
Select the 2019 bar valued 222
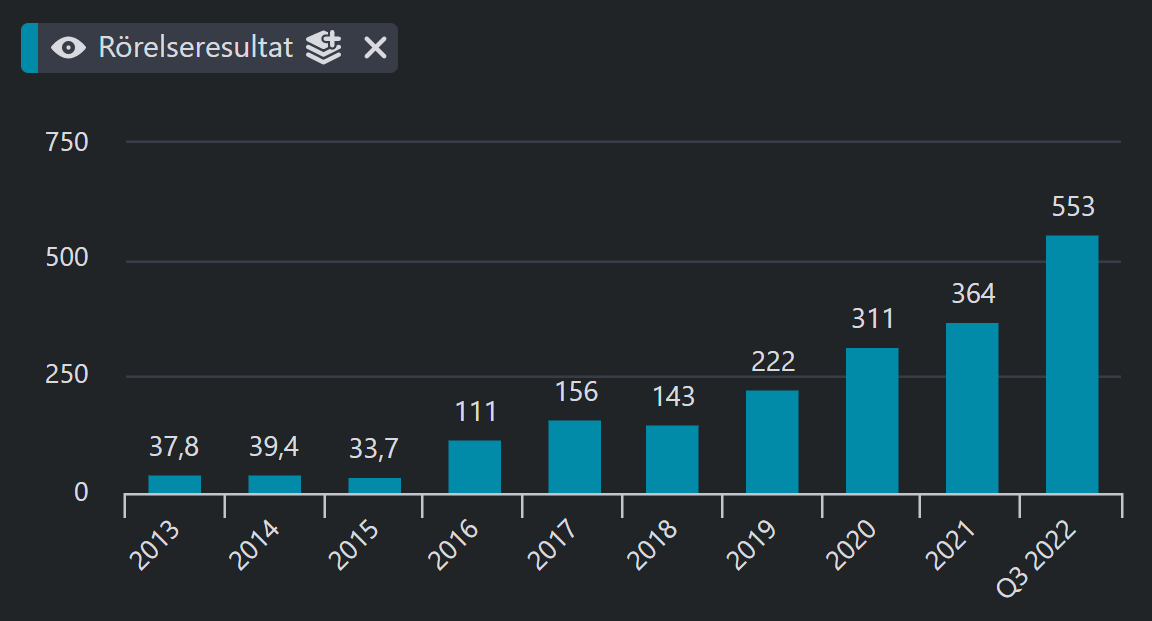[772, 442]
